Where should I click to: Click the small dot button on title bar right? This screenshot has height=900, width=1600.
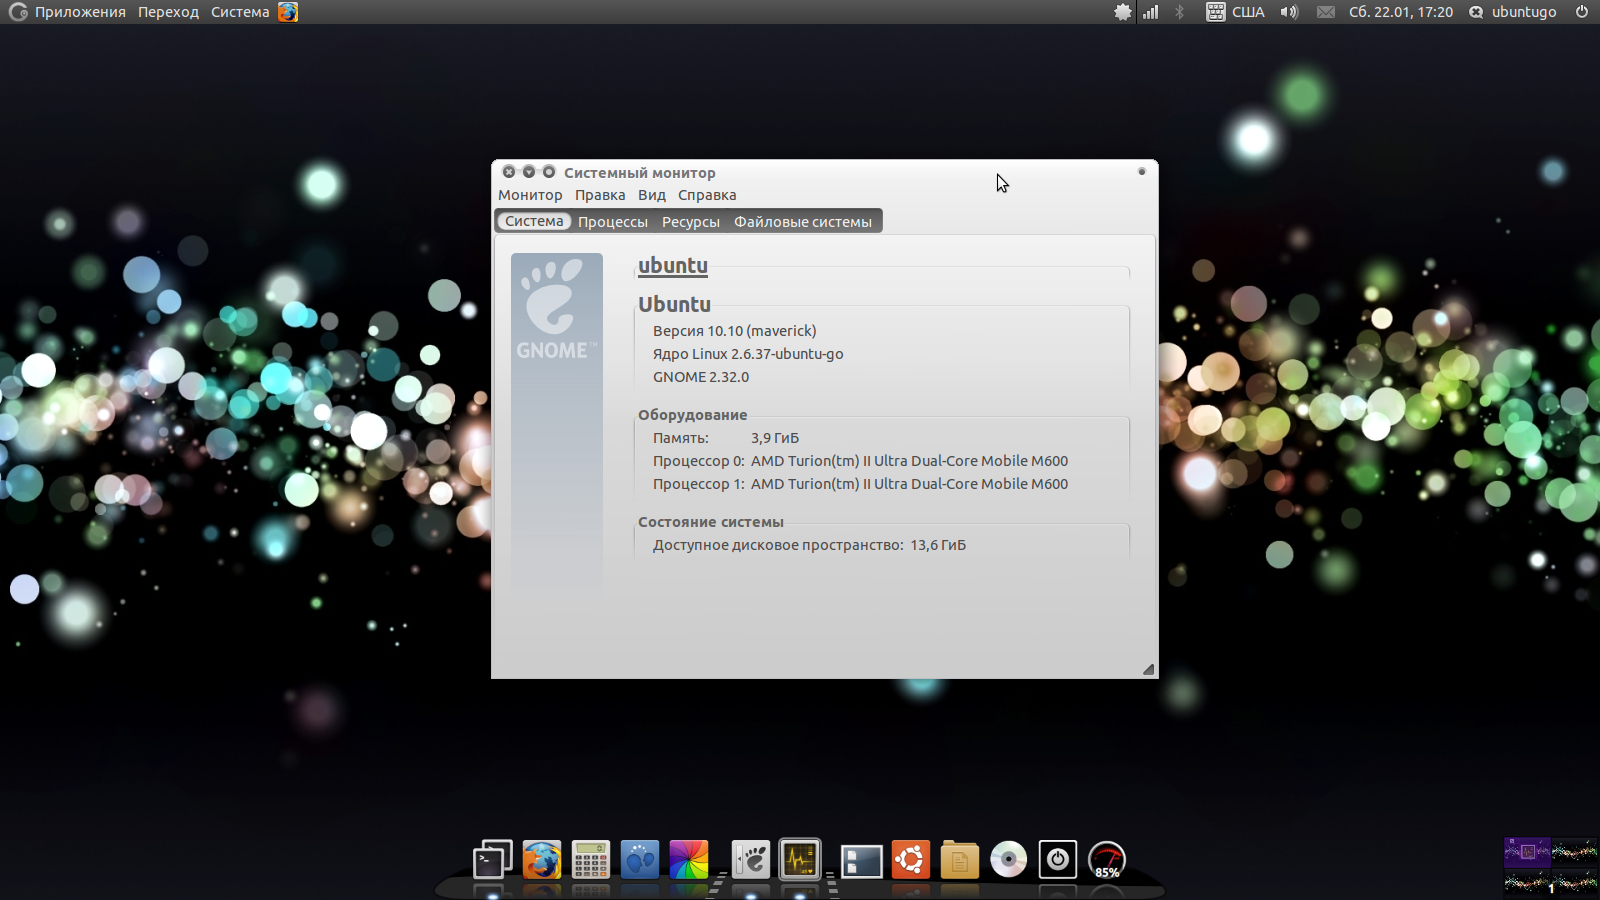(x=1141, y=172)
